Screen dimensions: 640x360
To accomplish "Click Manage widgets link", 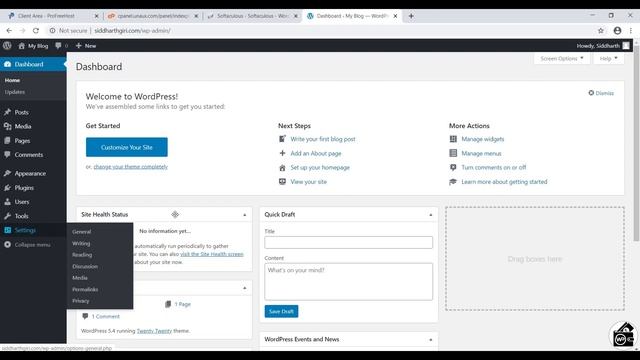I will click(x=482, y=139).
